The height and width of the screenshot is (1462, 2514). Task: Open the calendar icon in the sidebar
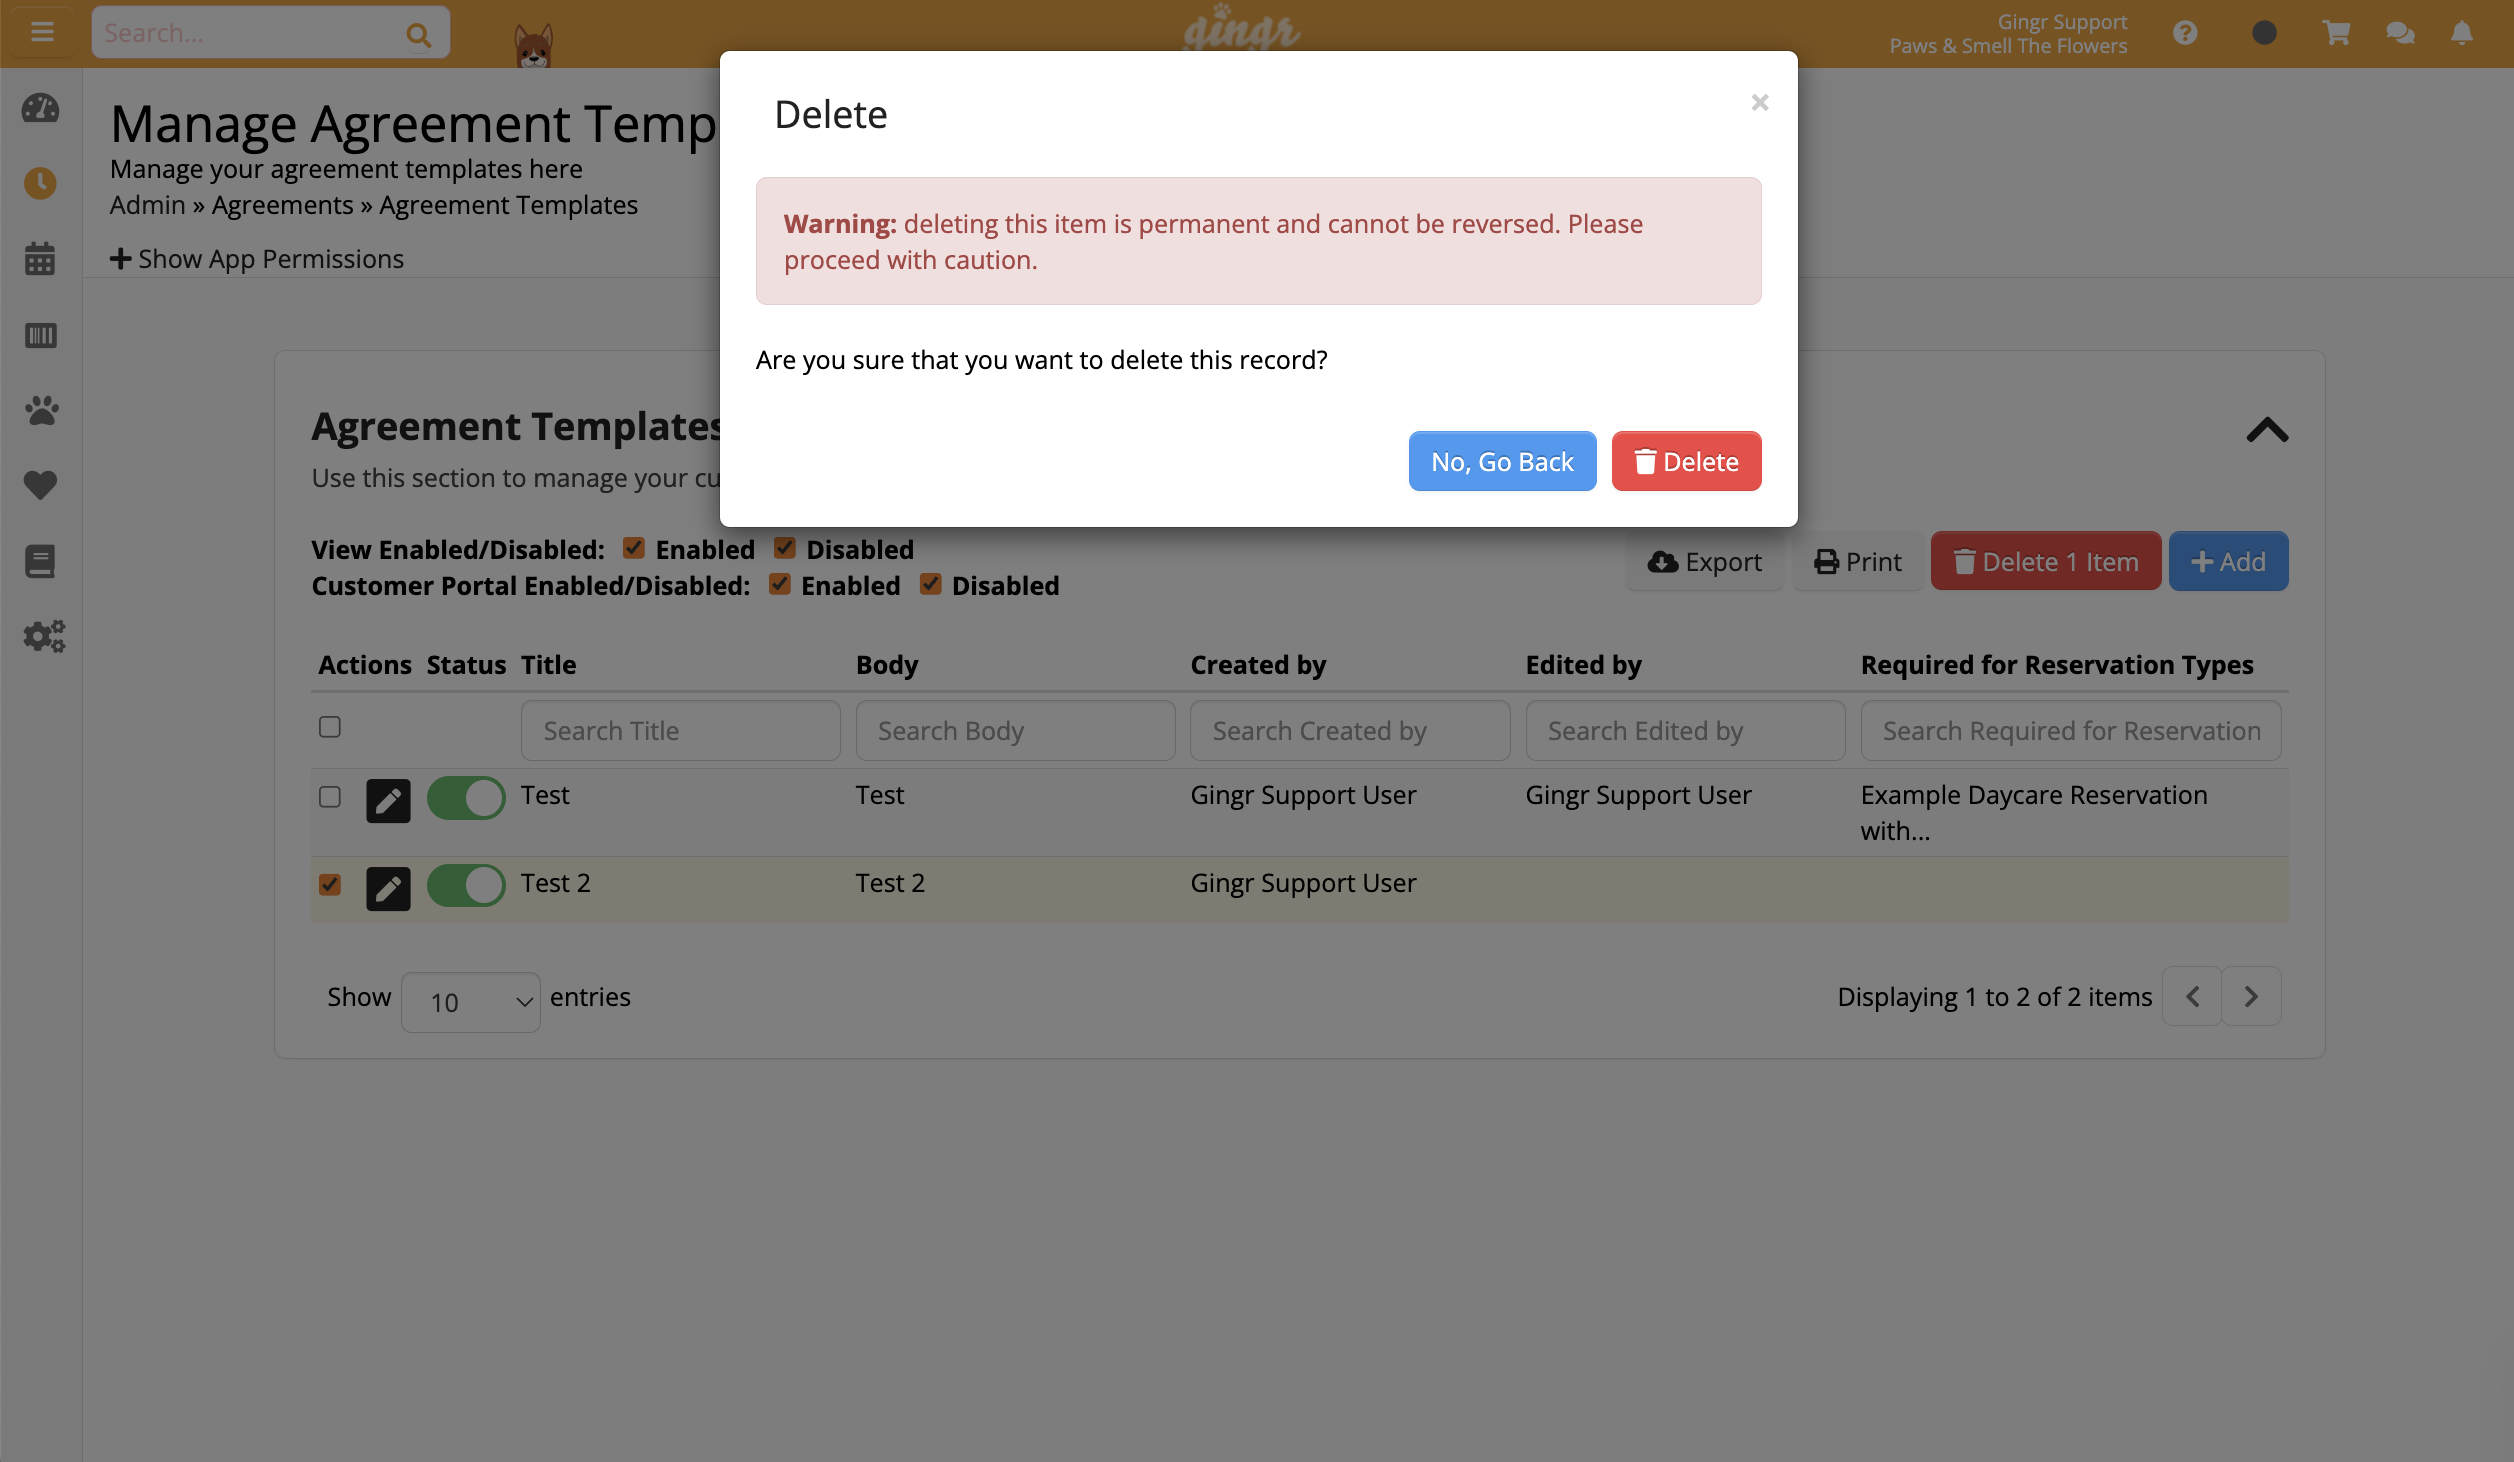coord(40,258)
